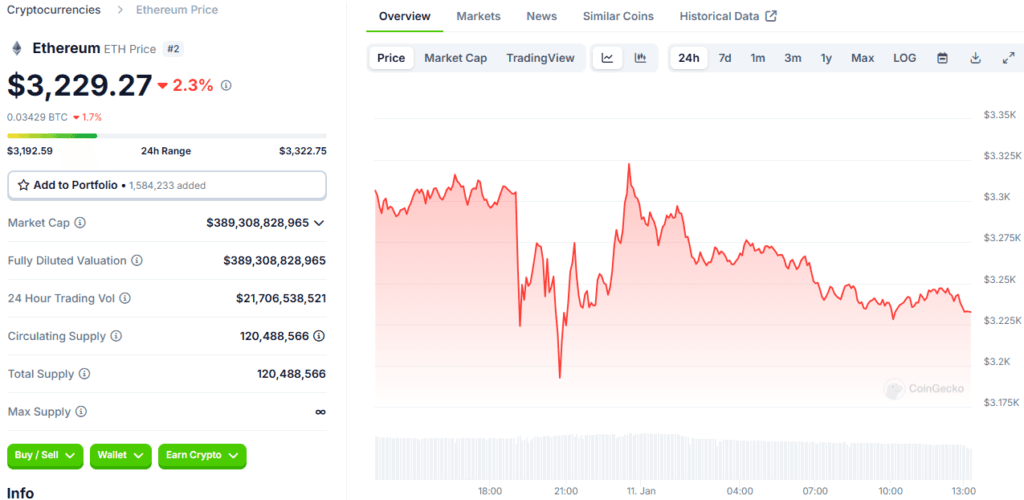The width and height of the screenshot is (1024, 500).
Task: Select the Max time range
Action: tap(863, 58)
